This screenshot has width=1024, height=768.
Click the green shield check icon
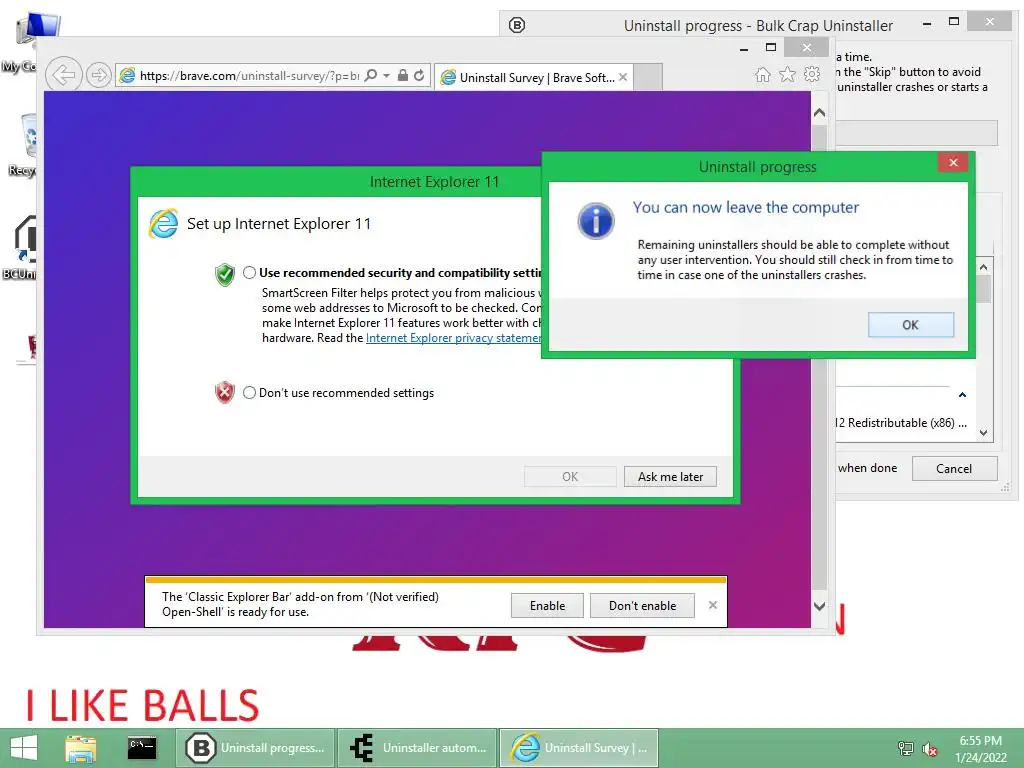coord(225,275)
